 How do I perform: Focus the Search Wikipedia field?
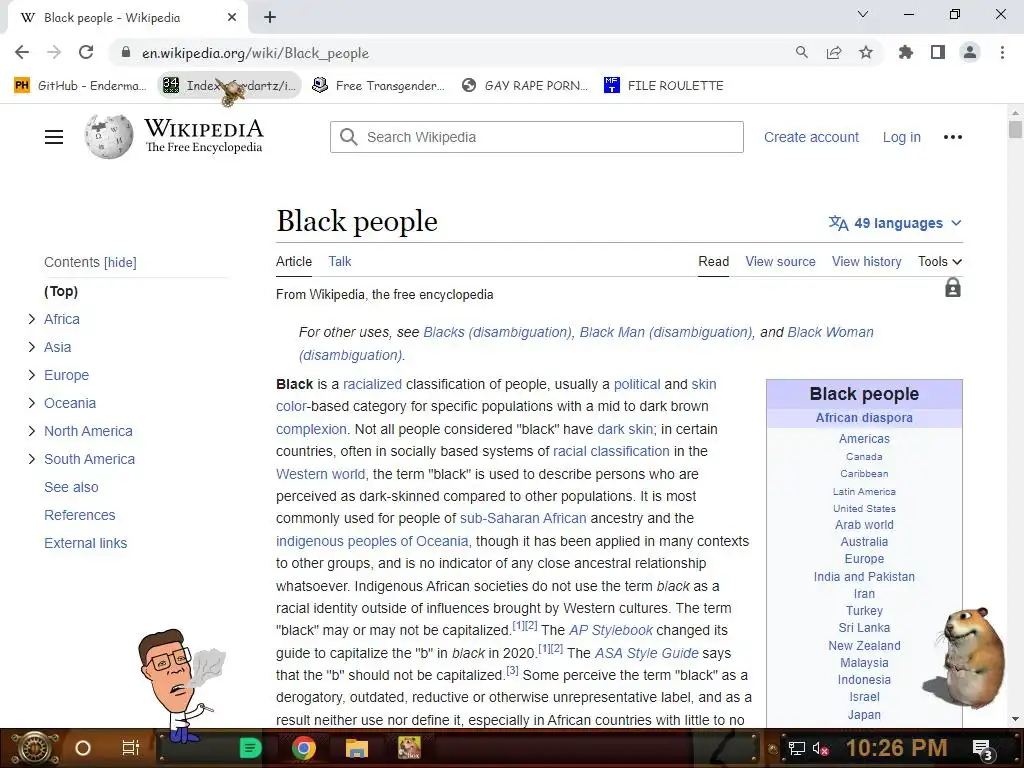537,137
